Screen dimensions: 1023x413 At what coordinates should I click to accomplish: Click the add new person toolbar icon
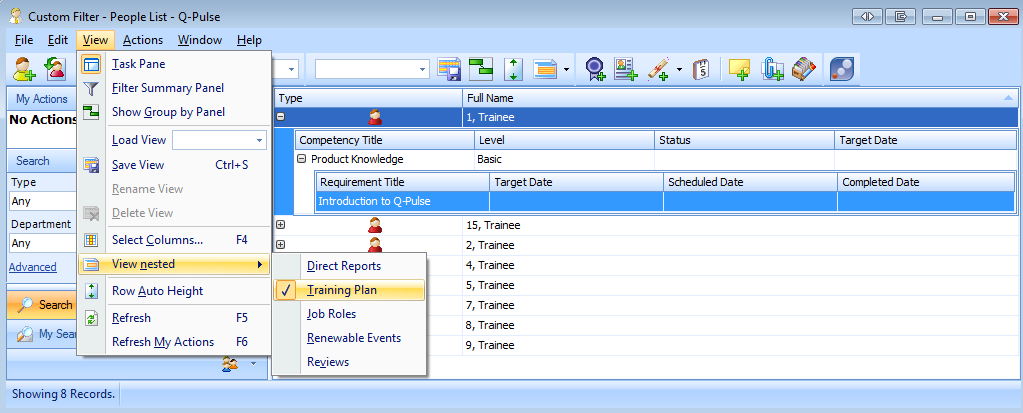coord(24,69)
